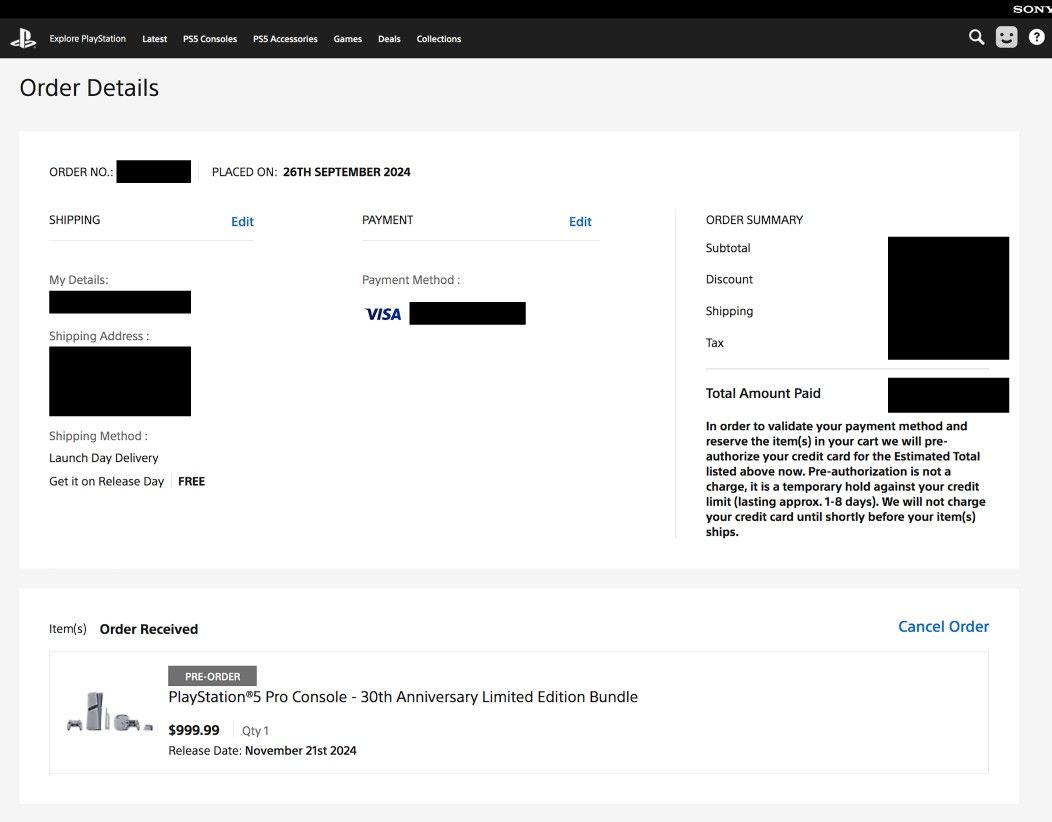The image size is (1052, 822).
Task: Edit the shipping details
Action: click(242, 221)
